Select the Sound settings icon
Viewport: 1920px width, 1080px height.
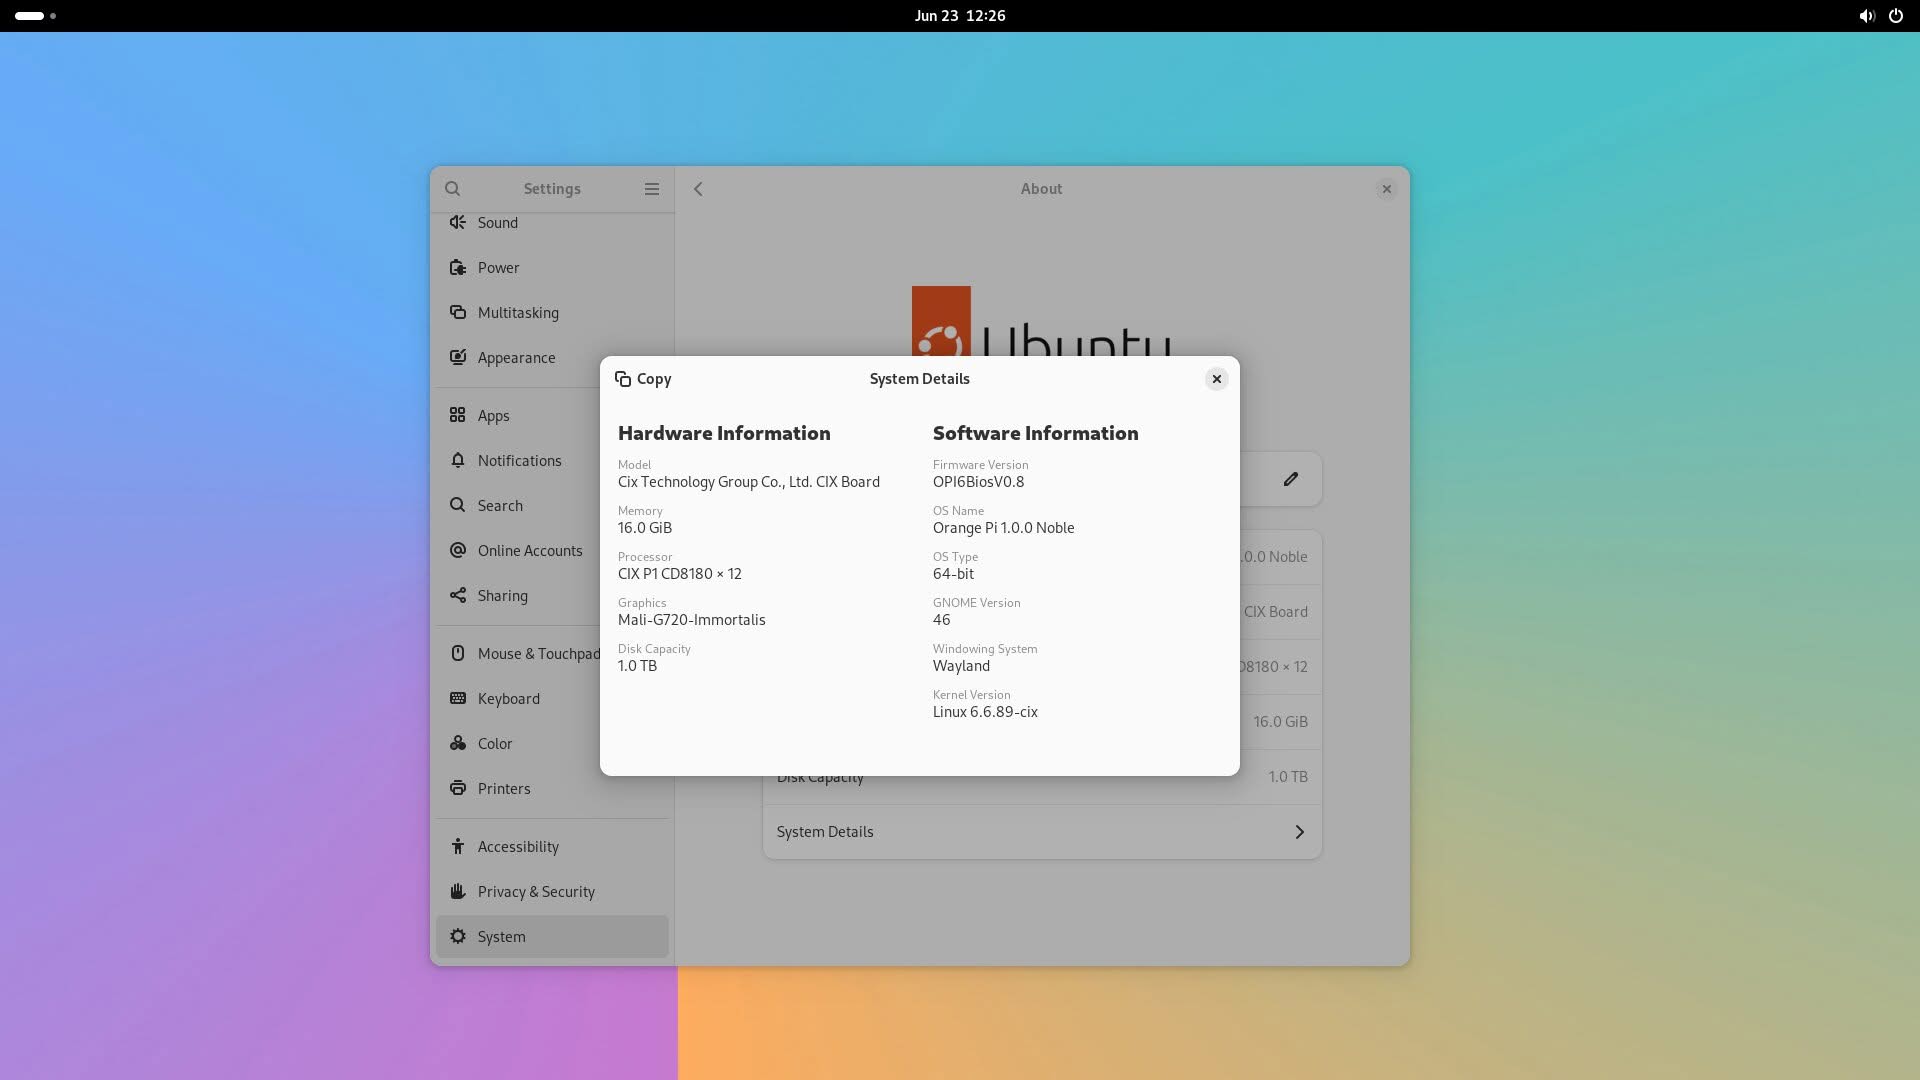(x=458, y=222)
